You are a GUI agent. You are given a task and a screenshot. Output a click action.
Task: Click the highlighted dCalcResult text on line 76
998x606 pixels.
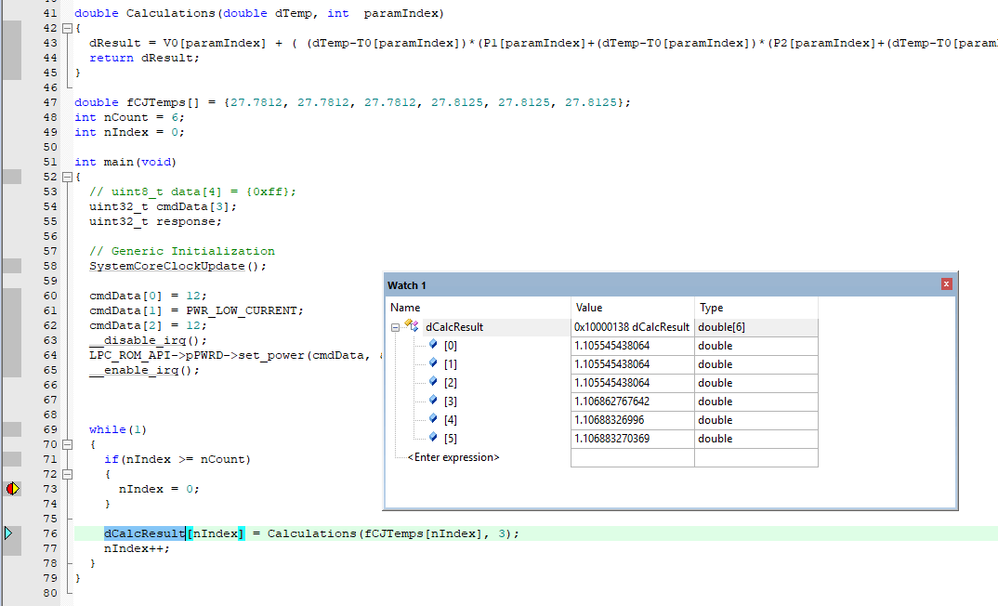(144, 533)
